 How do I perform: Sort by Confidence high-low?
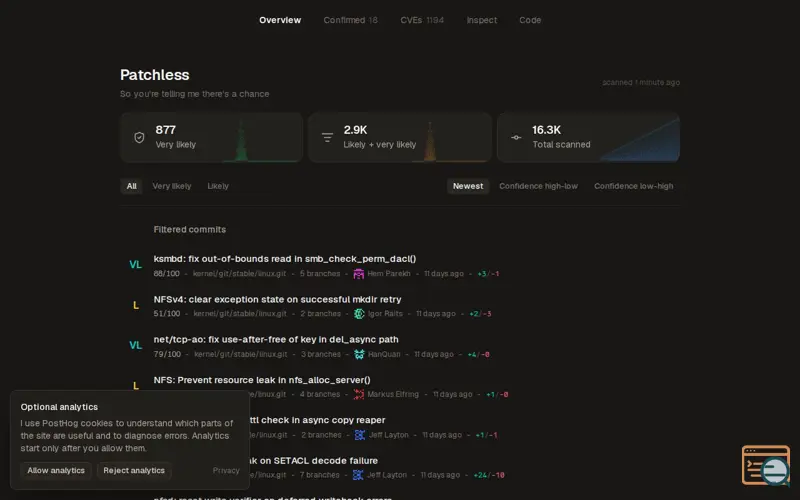click(538, 186)
